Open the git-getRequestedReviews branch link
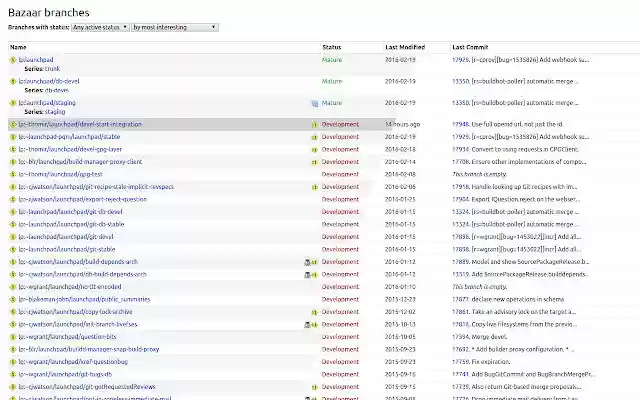 point(87,387)
